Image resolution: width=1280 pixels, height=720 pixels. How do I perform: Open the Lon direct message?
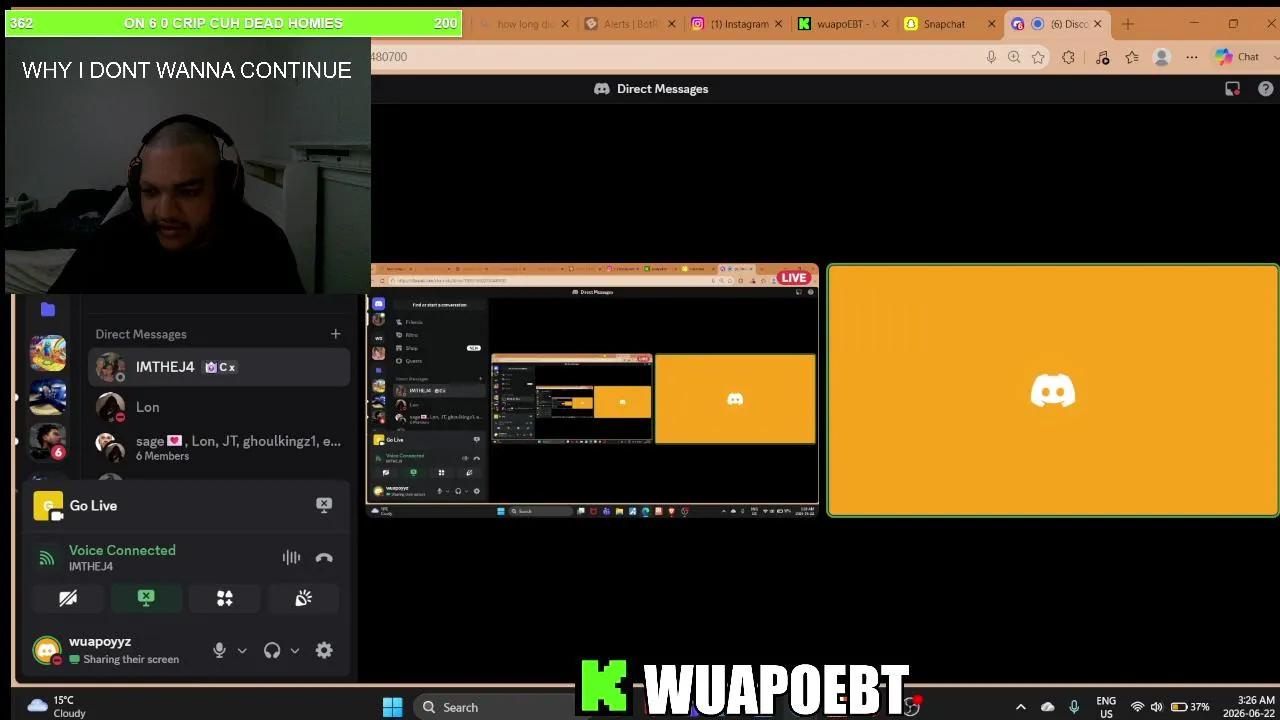pos(220,407)
